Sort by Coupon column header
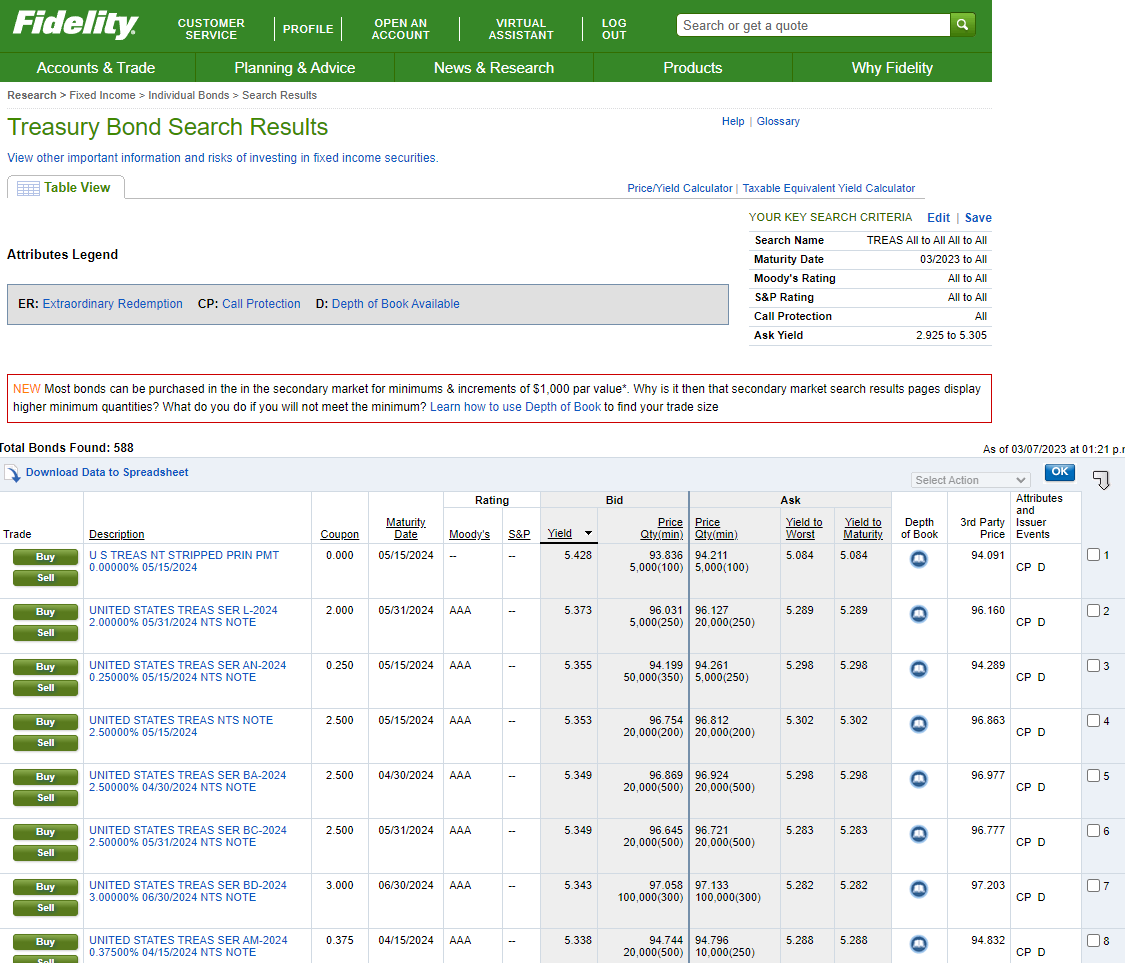Viewport: 1125px width, 963px height. [339, 535]
